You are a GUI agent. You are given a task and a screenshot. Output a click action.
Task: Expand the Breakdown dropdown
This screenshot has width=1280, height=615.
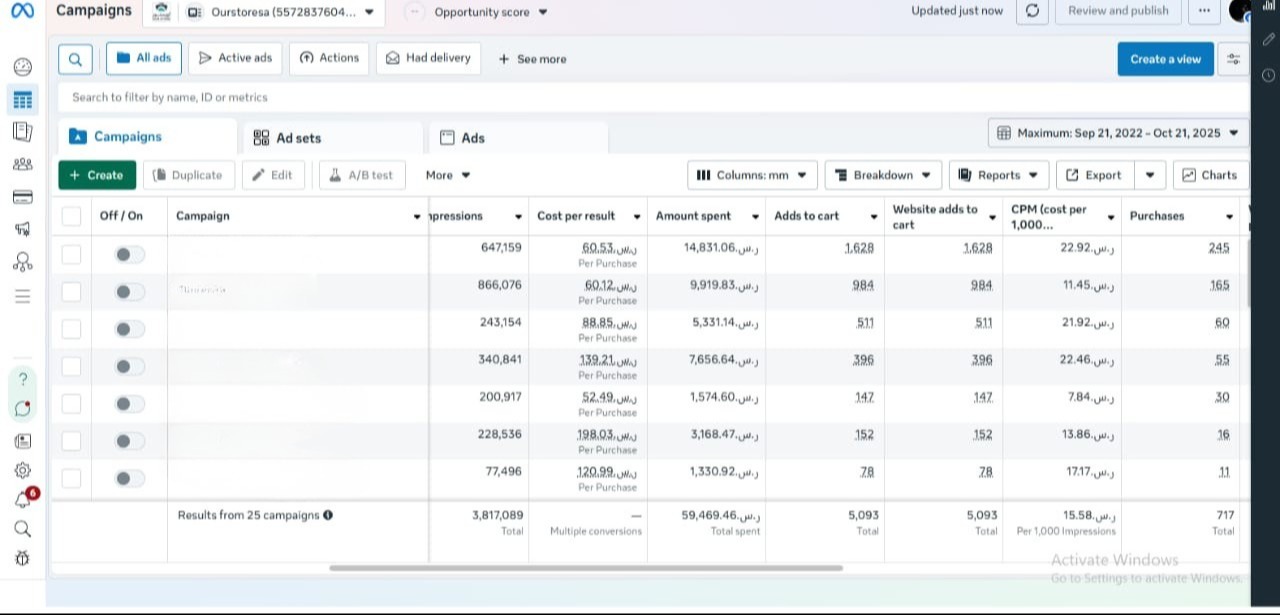882,175
